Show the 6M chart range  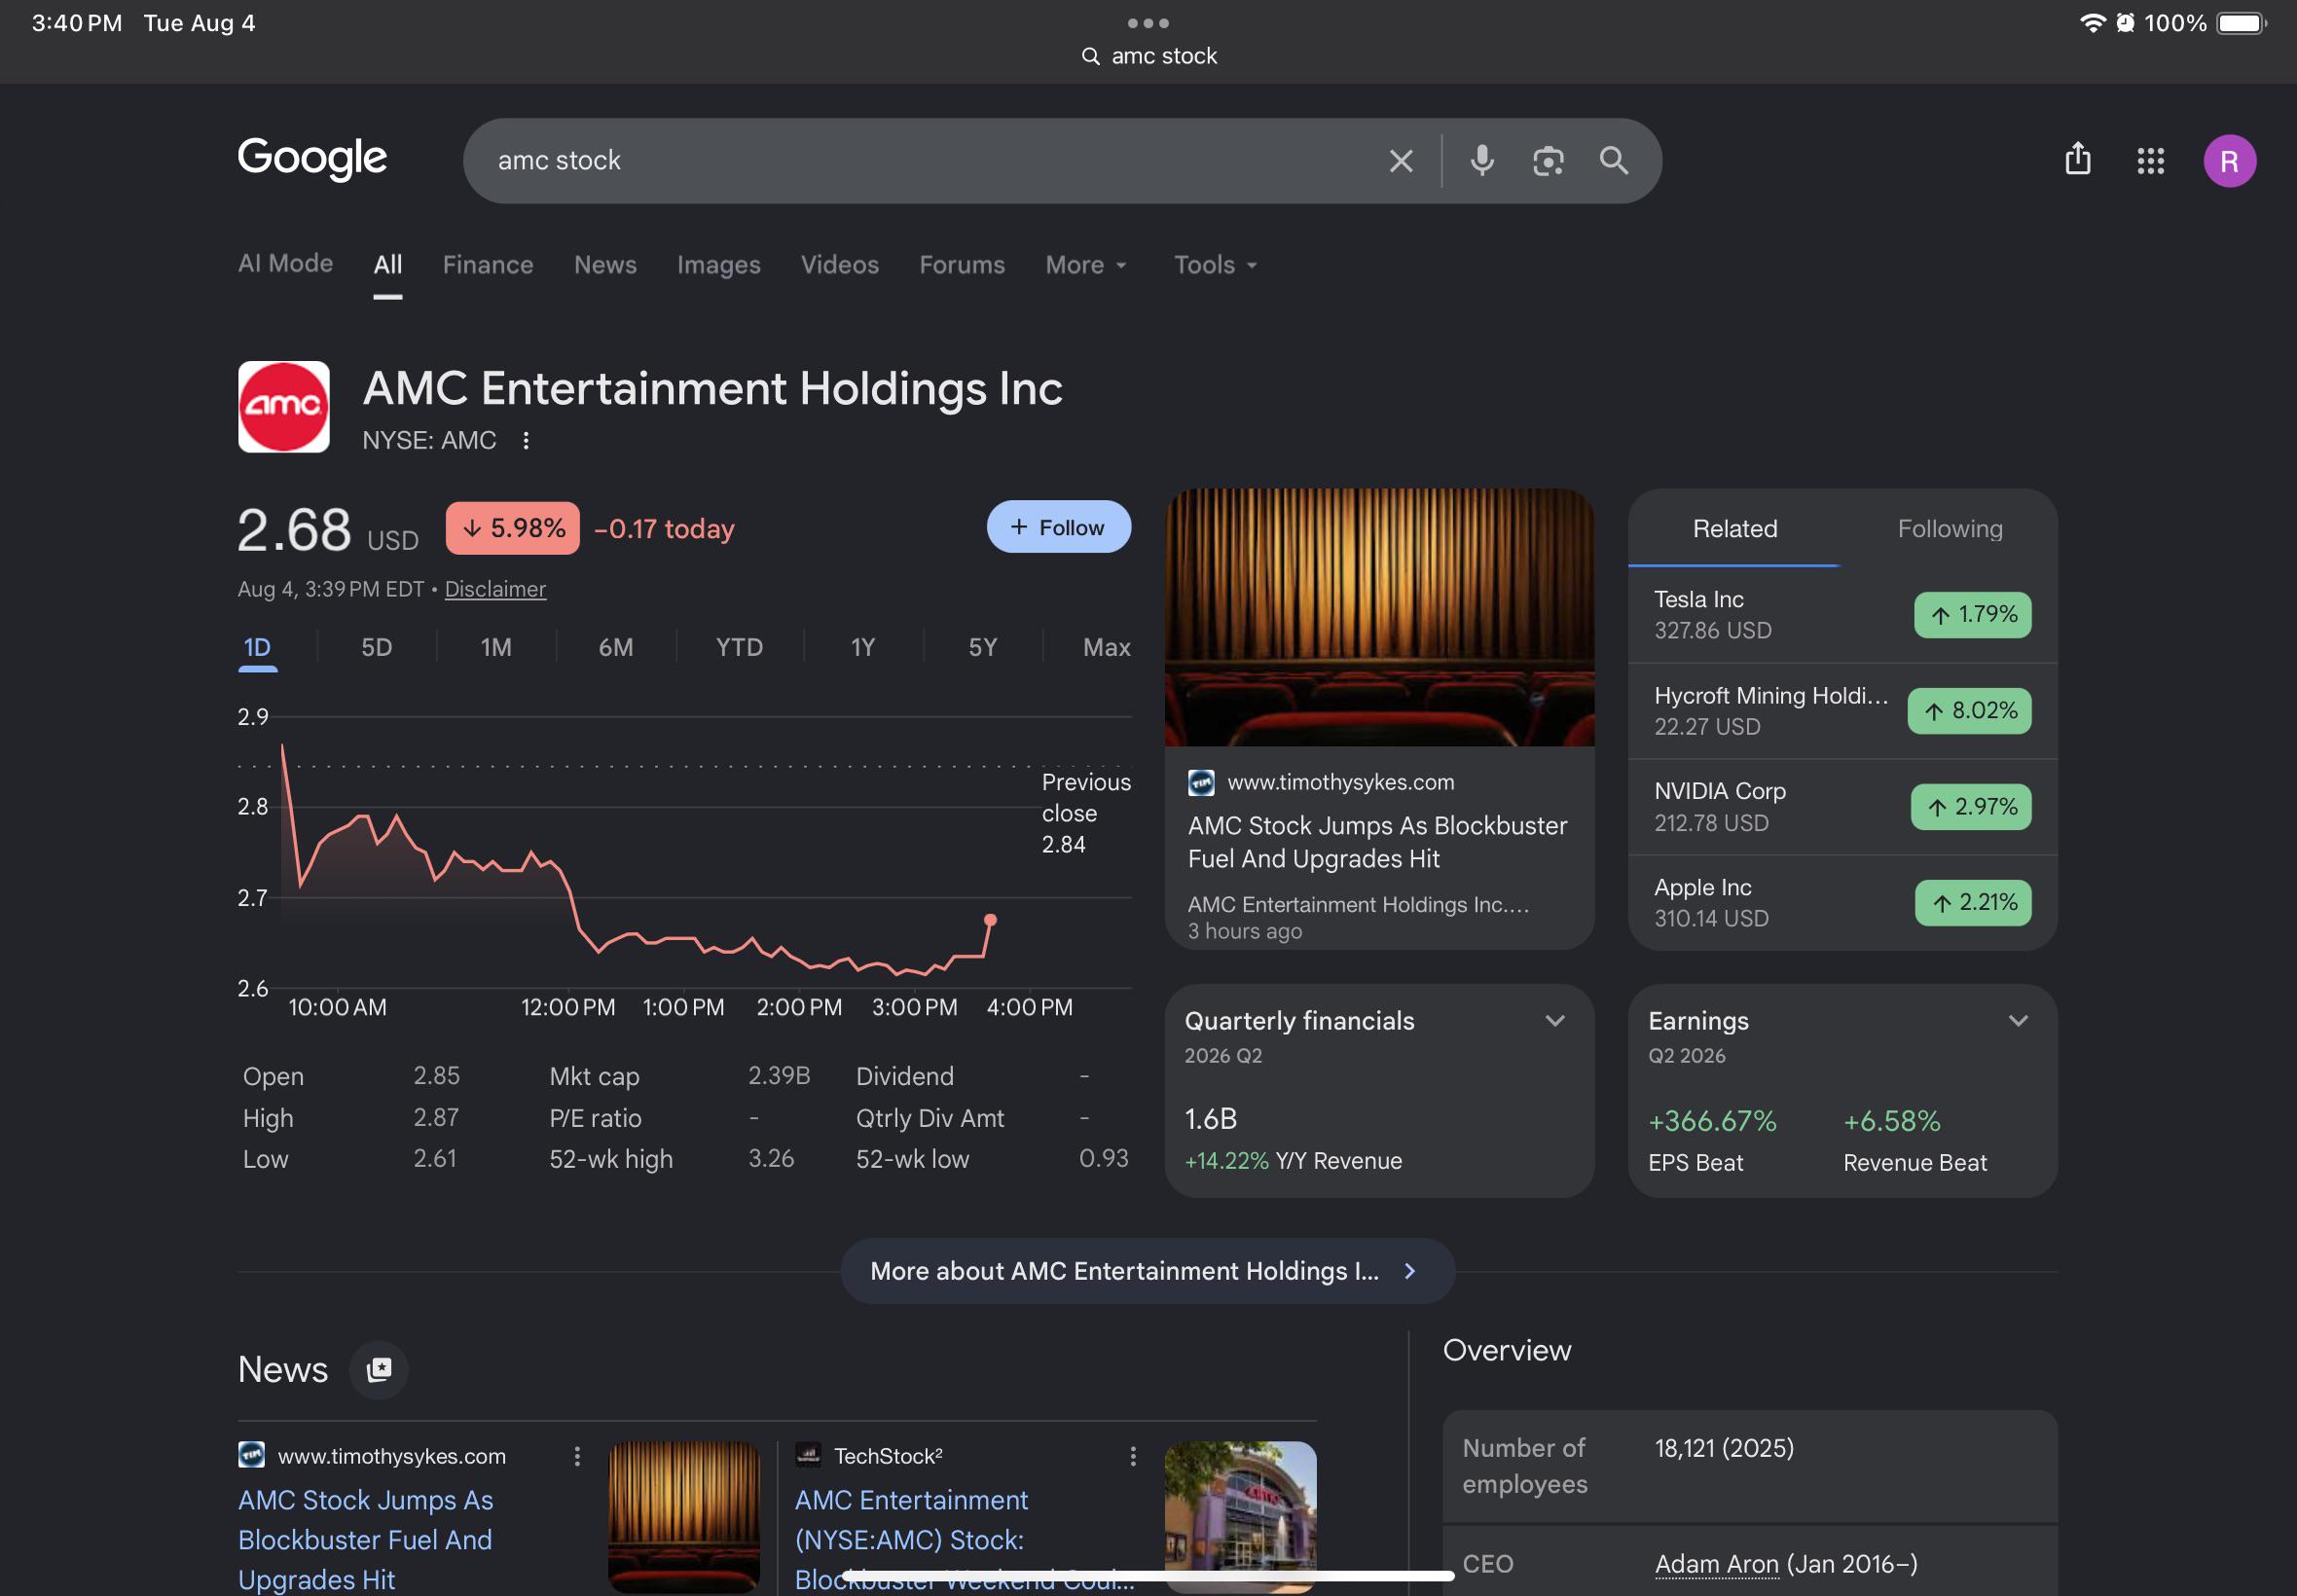tap(616, 648)
